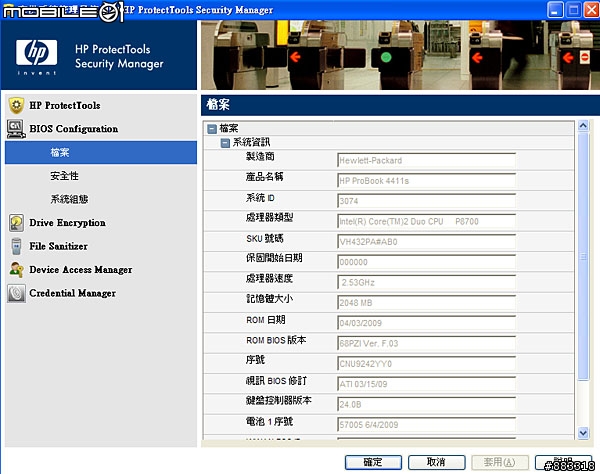
Task: Click the 保固開始日期 label
Action: pyautogui.click(x=274, y=258)
